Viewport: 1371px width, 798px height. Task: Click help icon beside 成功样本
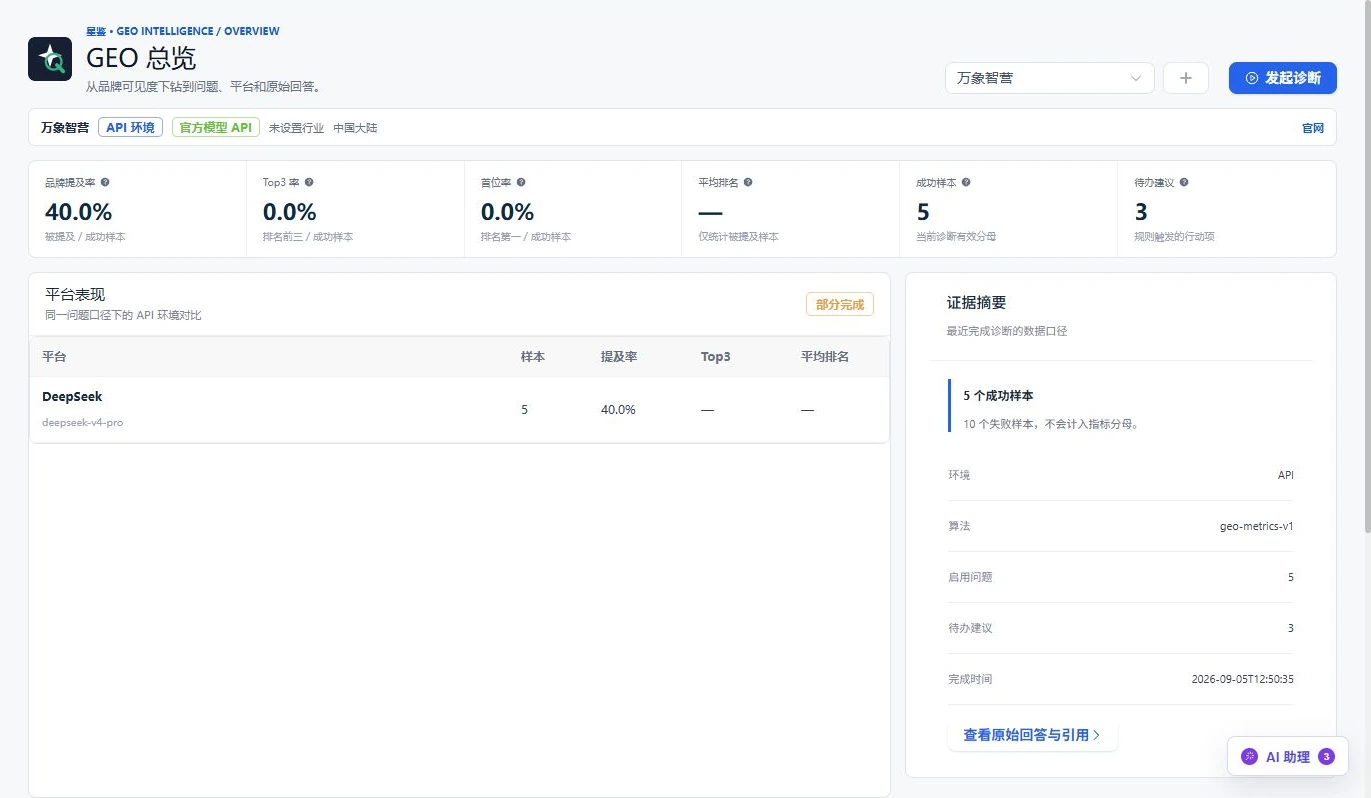(966, 183)
